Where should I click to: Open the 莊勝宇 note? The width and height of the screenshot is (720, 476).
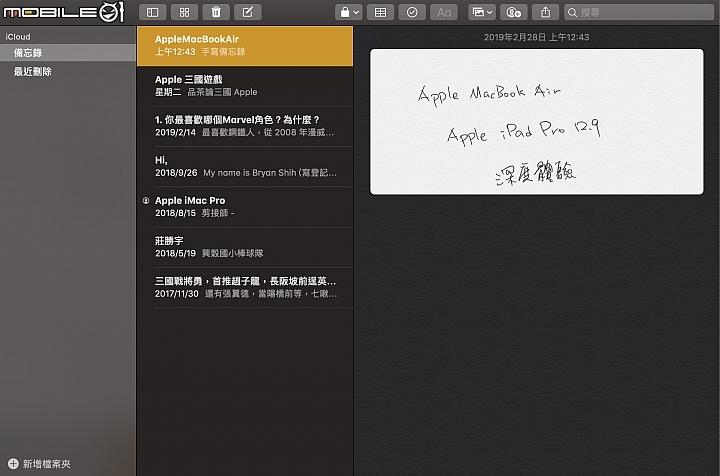pos(245,247)
